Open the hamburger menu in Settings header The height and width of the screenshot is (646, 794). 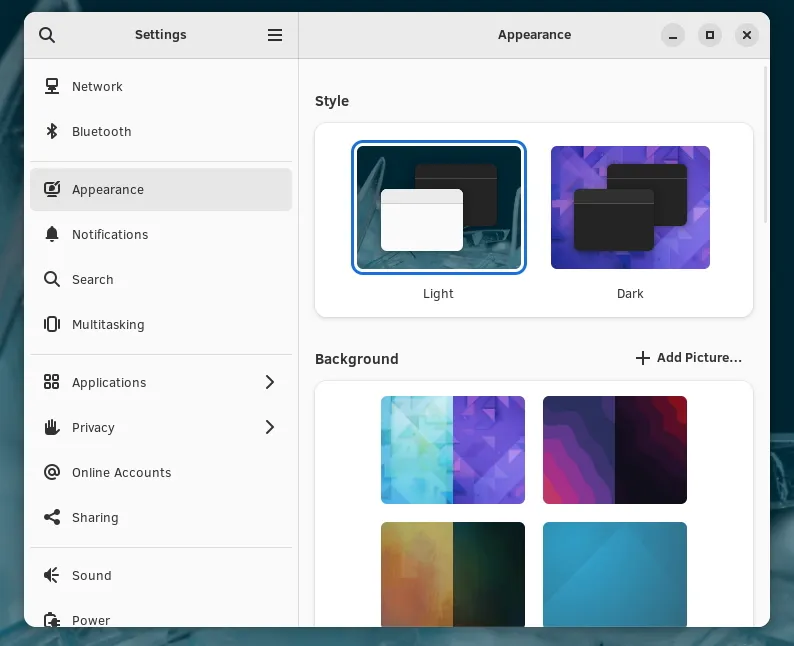pyautogui.click(x=275, y=35)
